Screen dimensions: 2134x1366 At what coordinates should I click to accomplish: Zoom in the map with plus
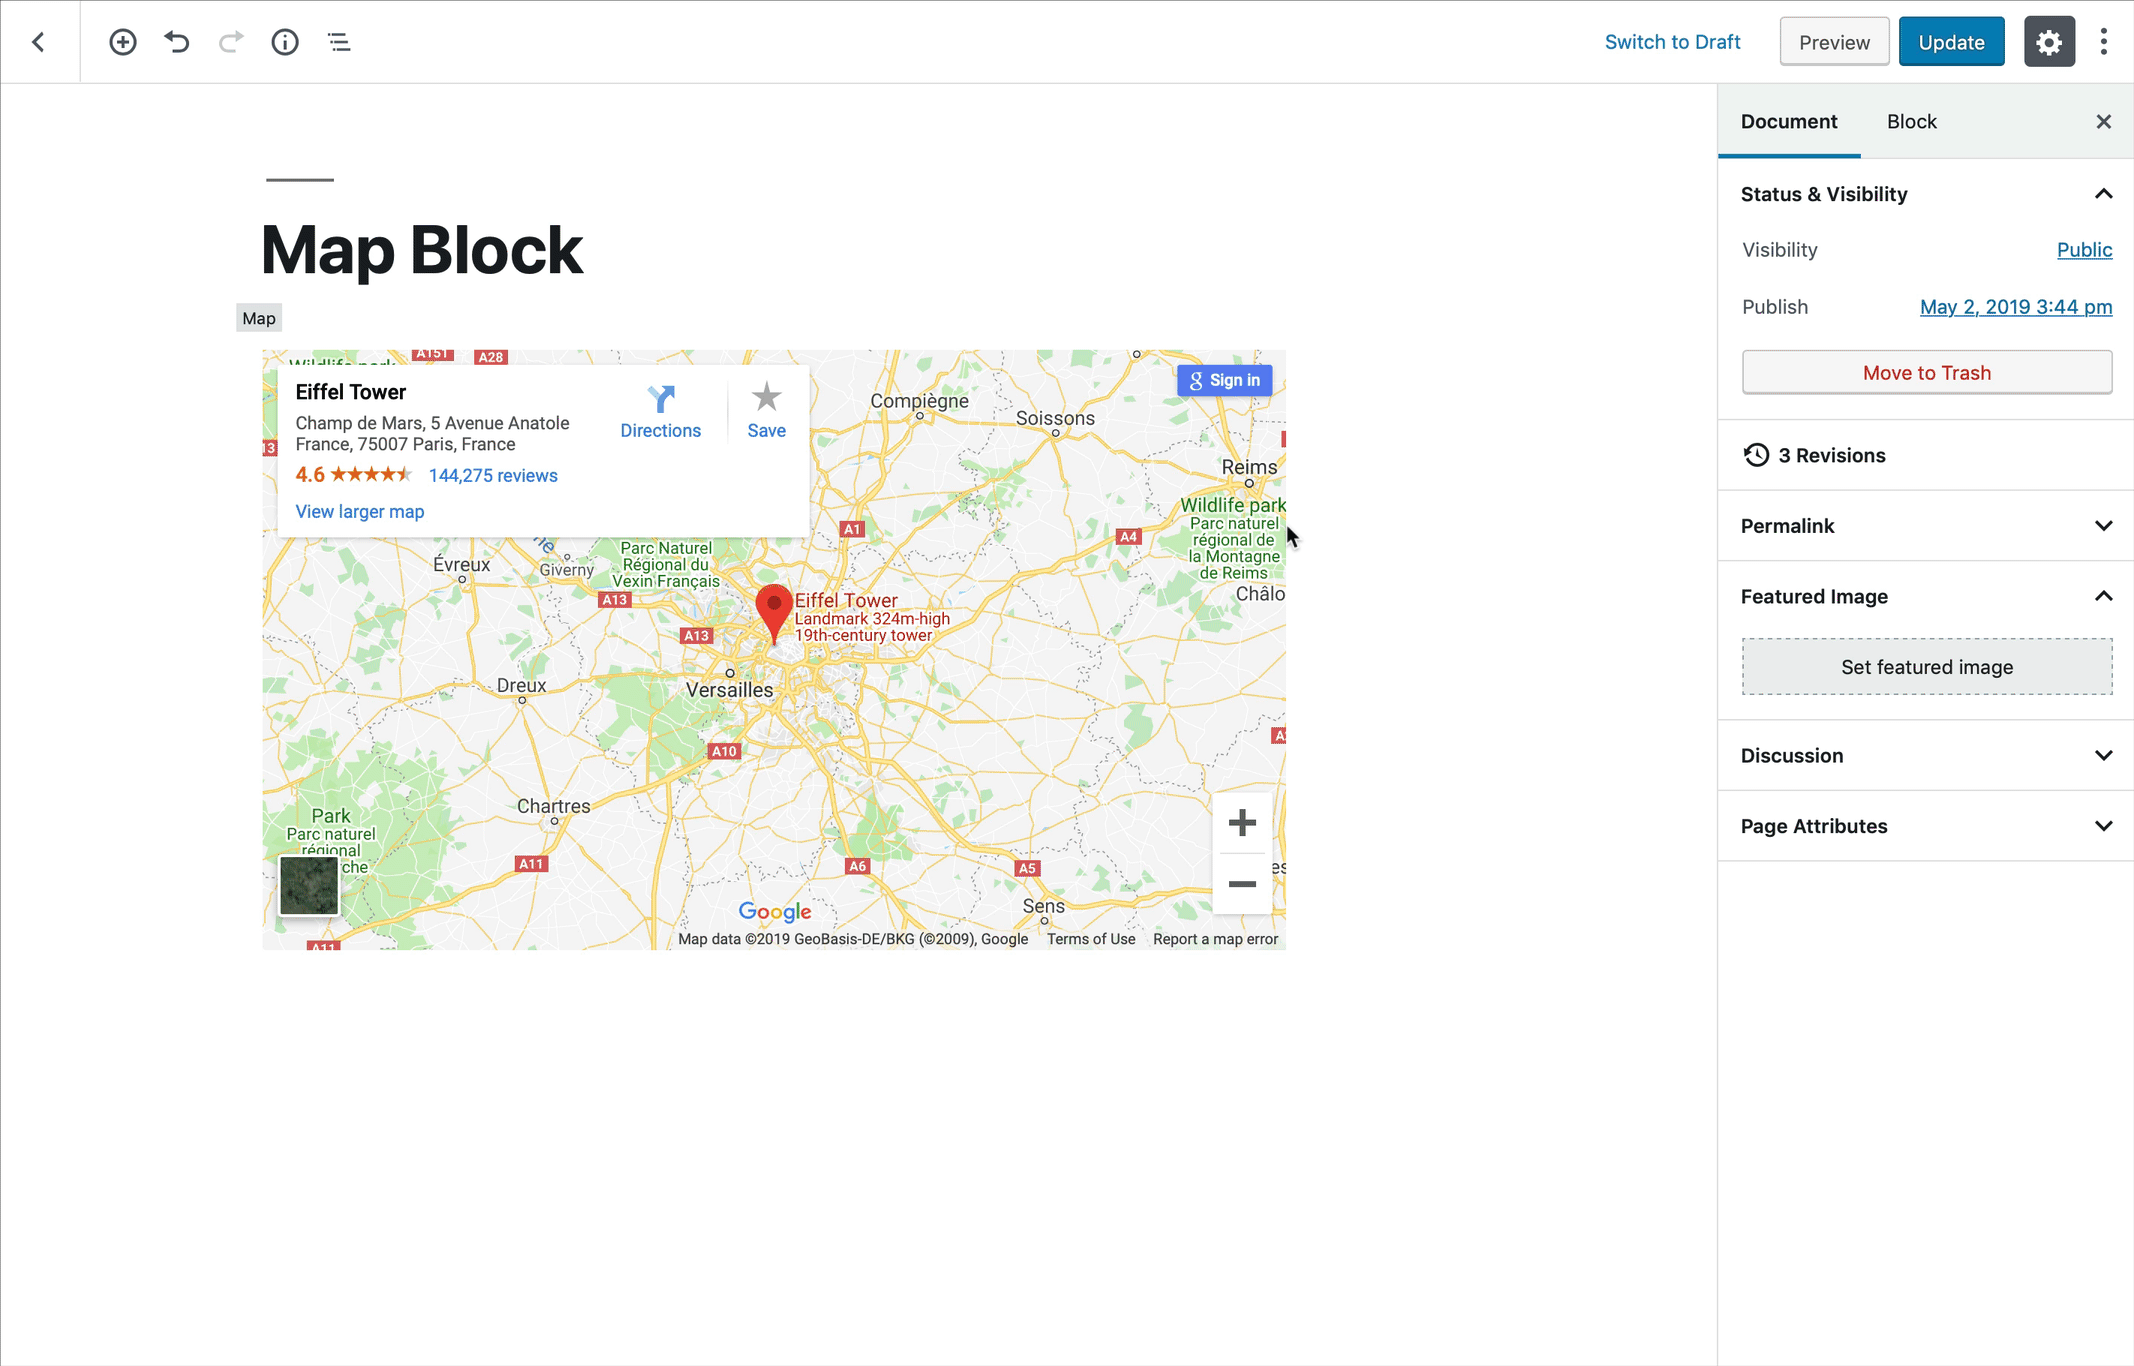coord(1242,823)
